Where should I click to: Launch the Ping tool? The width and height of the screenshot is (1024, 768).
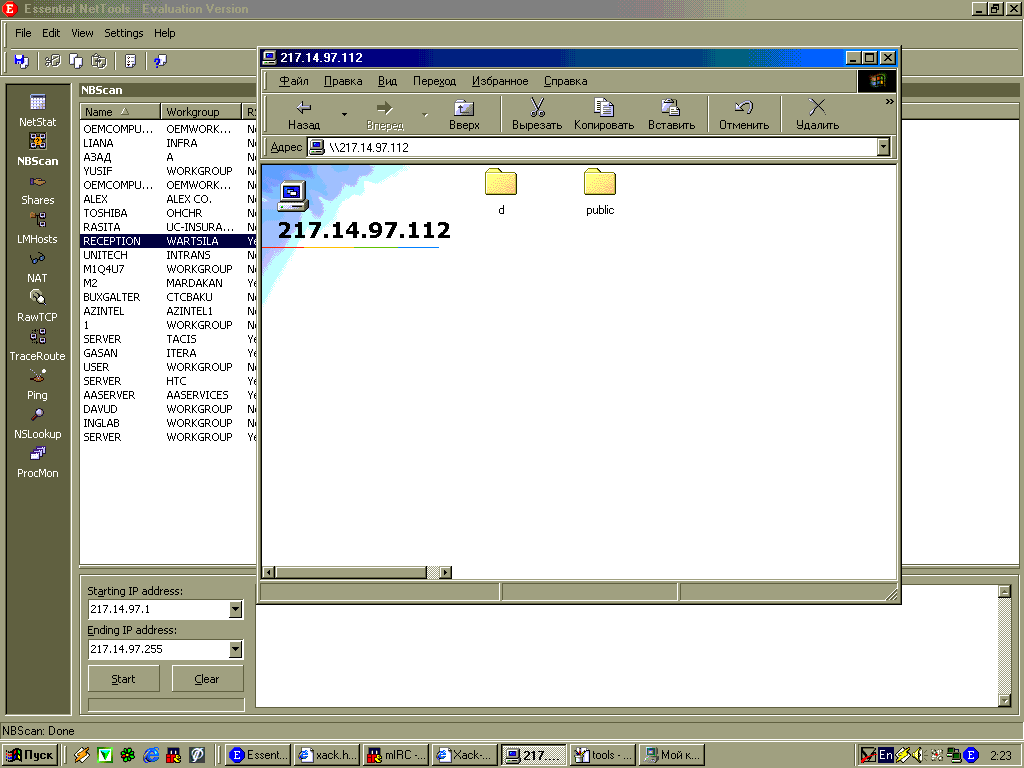[38, 382]
